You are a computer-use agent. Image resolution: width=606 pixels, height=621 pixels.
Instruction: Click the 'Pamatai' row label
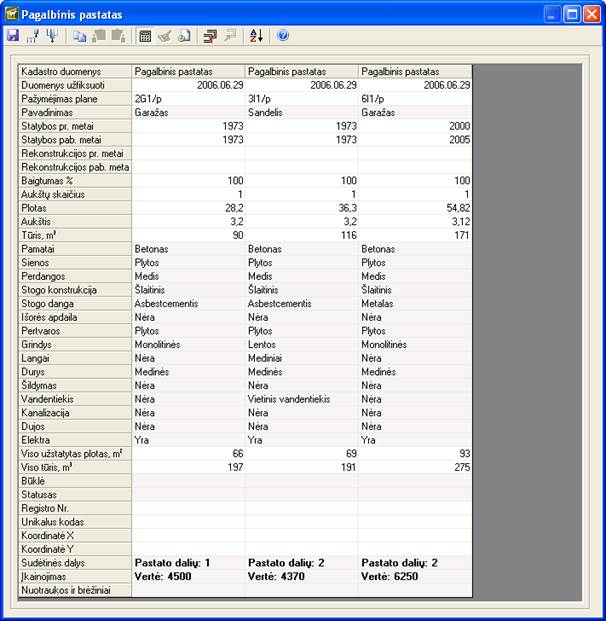coord(75,249)
